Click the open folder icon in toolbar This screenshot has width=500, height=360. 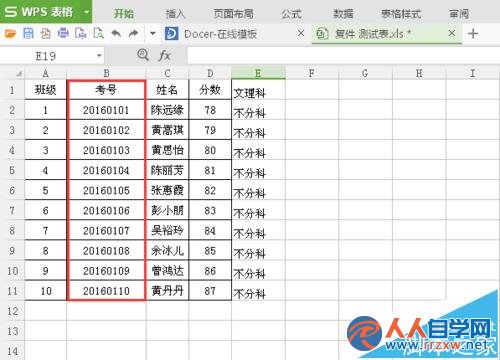point(10,33)
